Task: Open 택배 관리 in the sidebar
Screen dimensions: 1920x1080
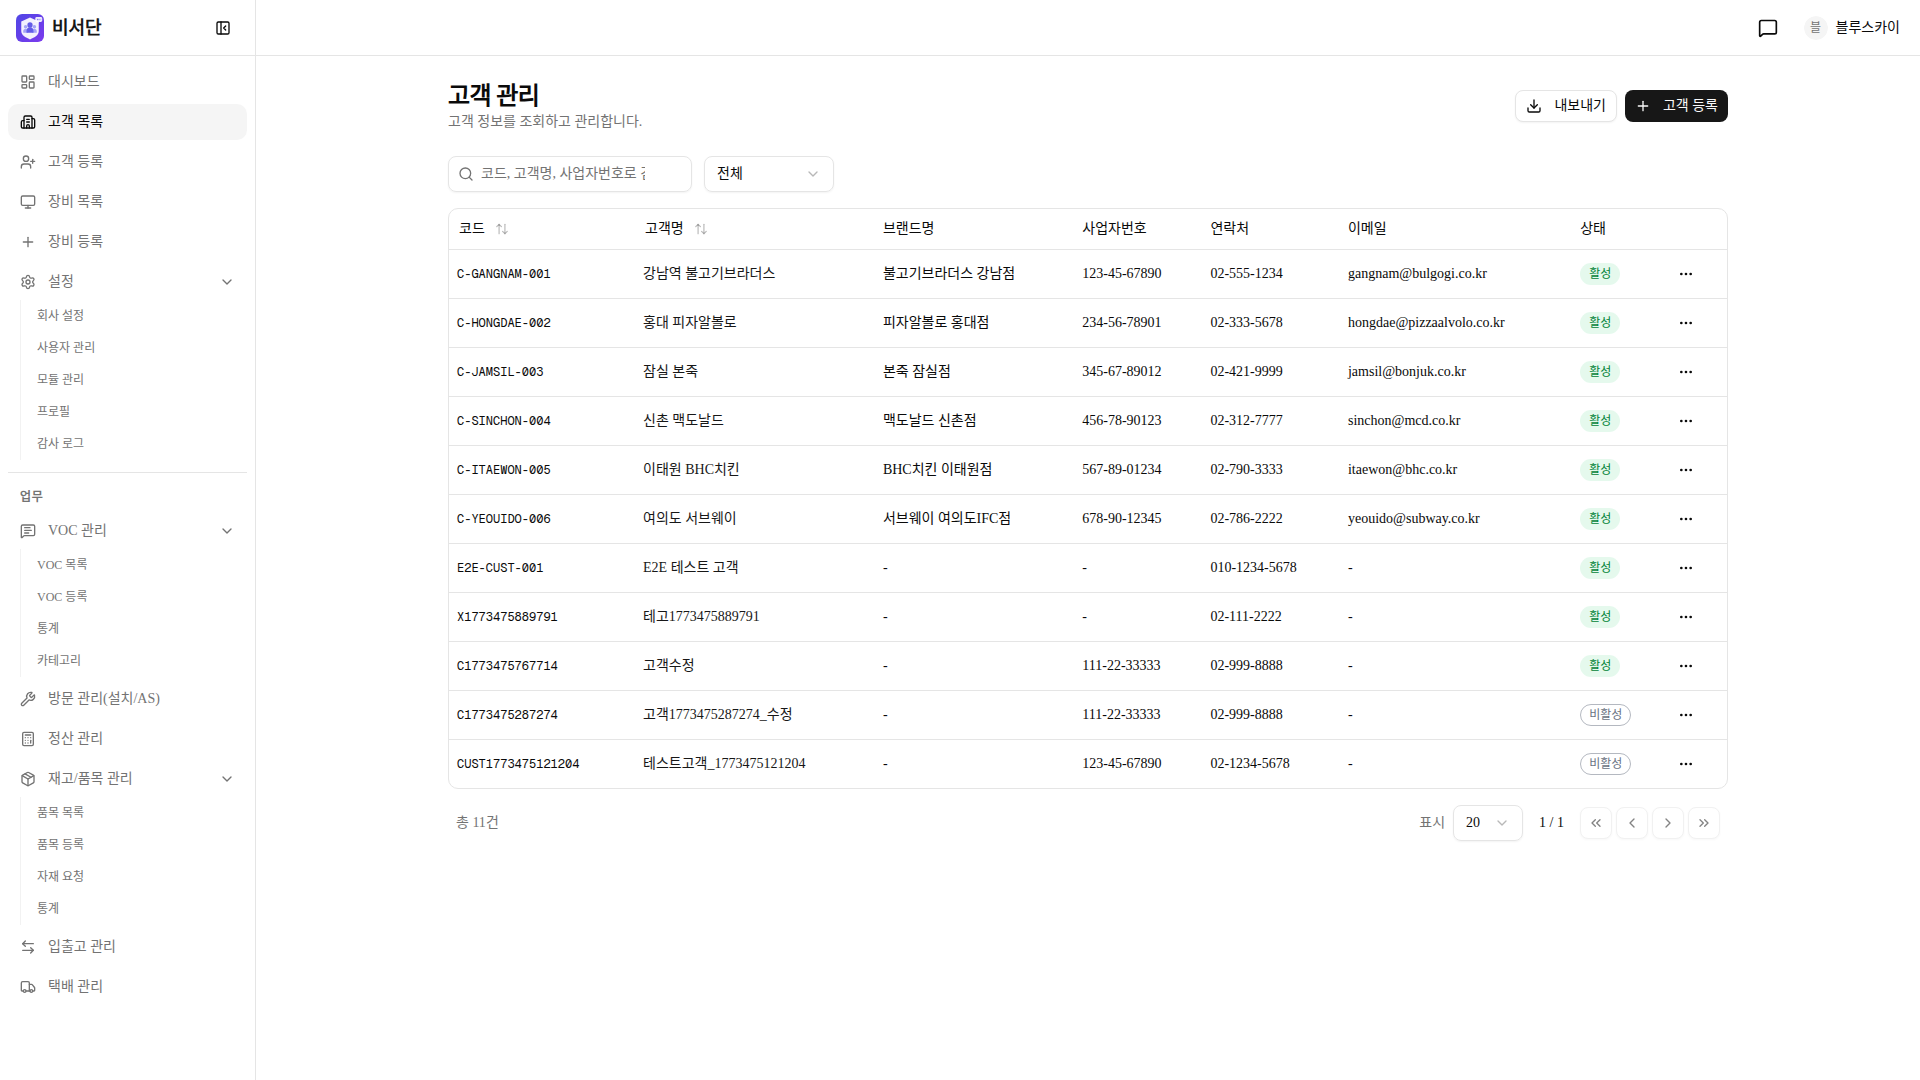Action: pos(127,987)
